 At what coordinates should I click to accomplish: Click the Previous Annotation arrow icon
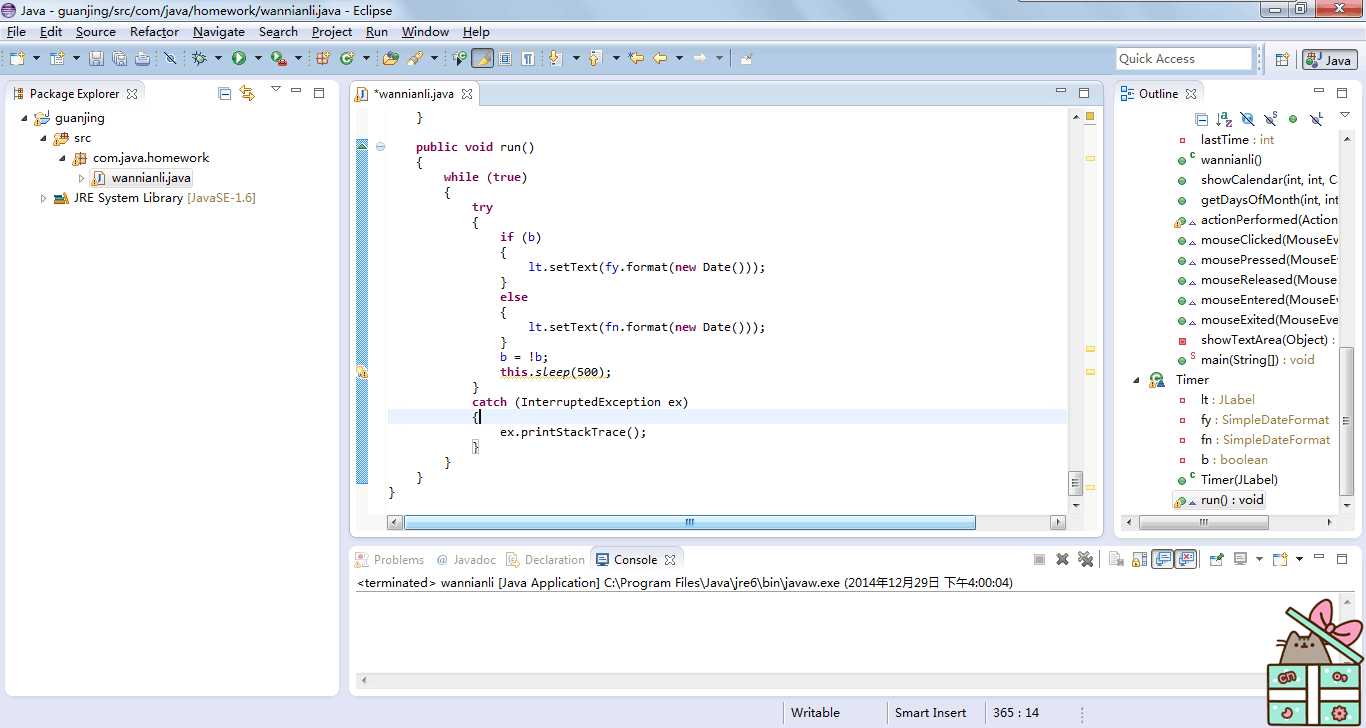point(594,59)
